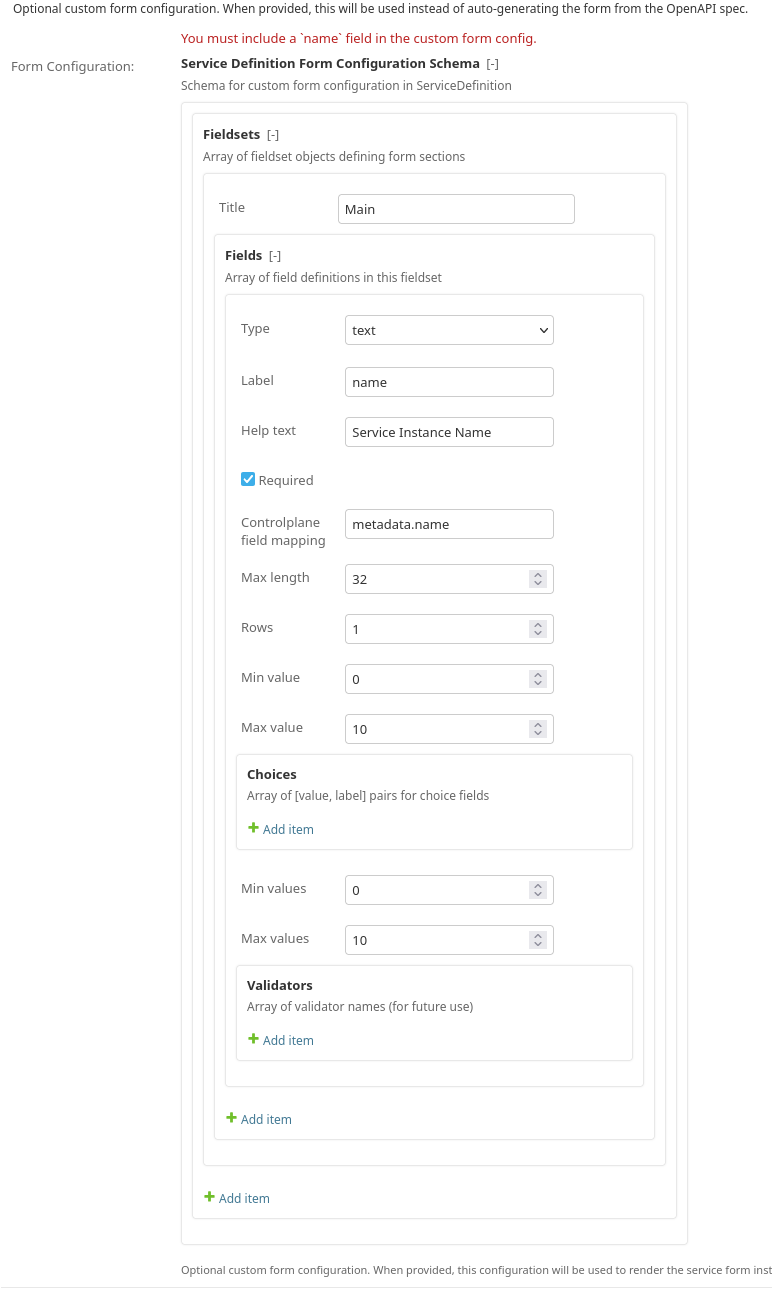
Task: Collapse Service Definition Form Configuration Schema
Action: pos(492,64)
